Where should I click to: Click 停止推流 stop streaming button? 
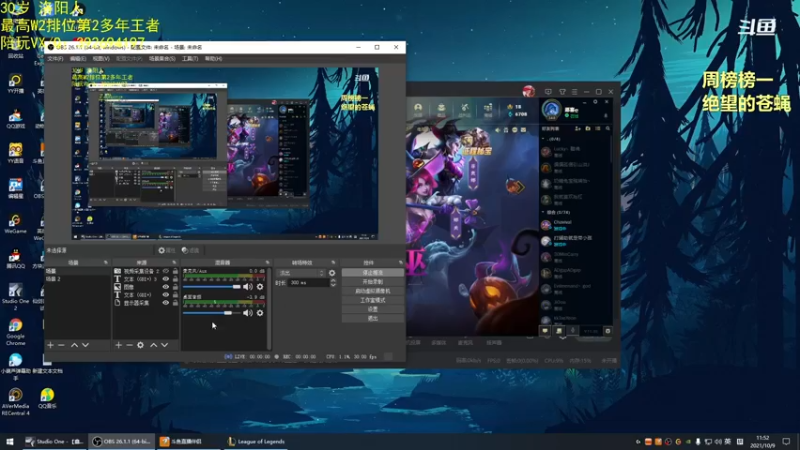(372, 273)
